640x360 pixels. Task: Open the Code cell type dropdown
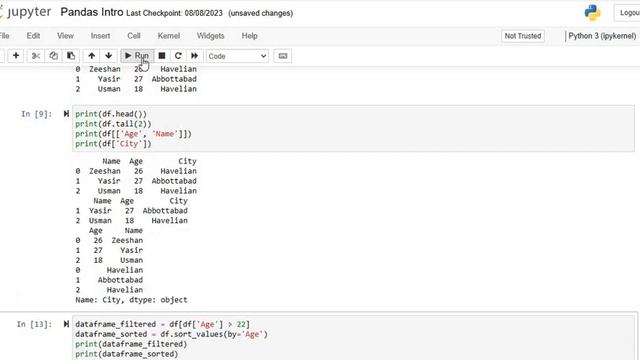[237, 56]
